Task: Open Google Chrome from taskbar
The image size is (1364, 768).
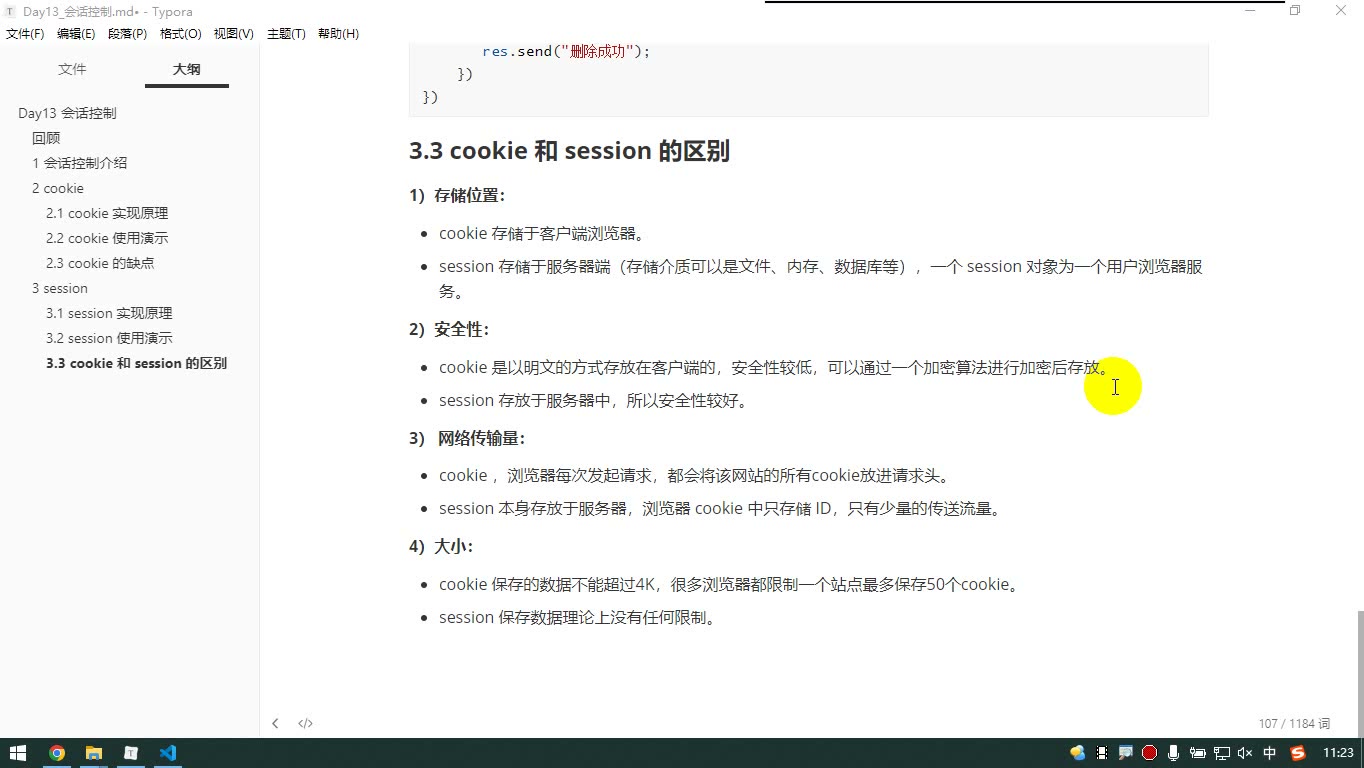Action: click(x=57, y=753)
